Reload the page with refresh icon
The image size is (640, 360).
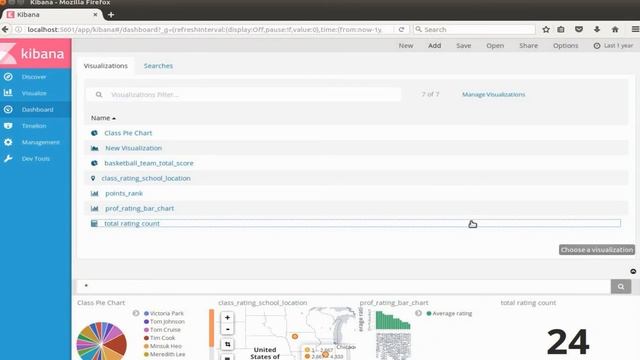point(402,29)
